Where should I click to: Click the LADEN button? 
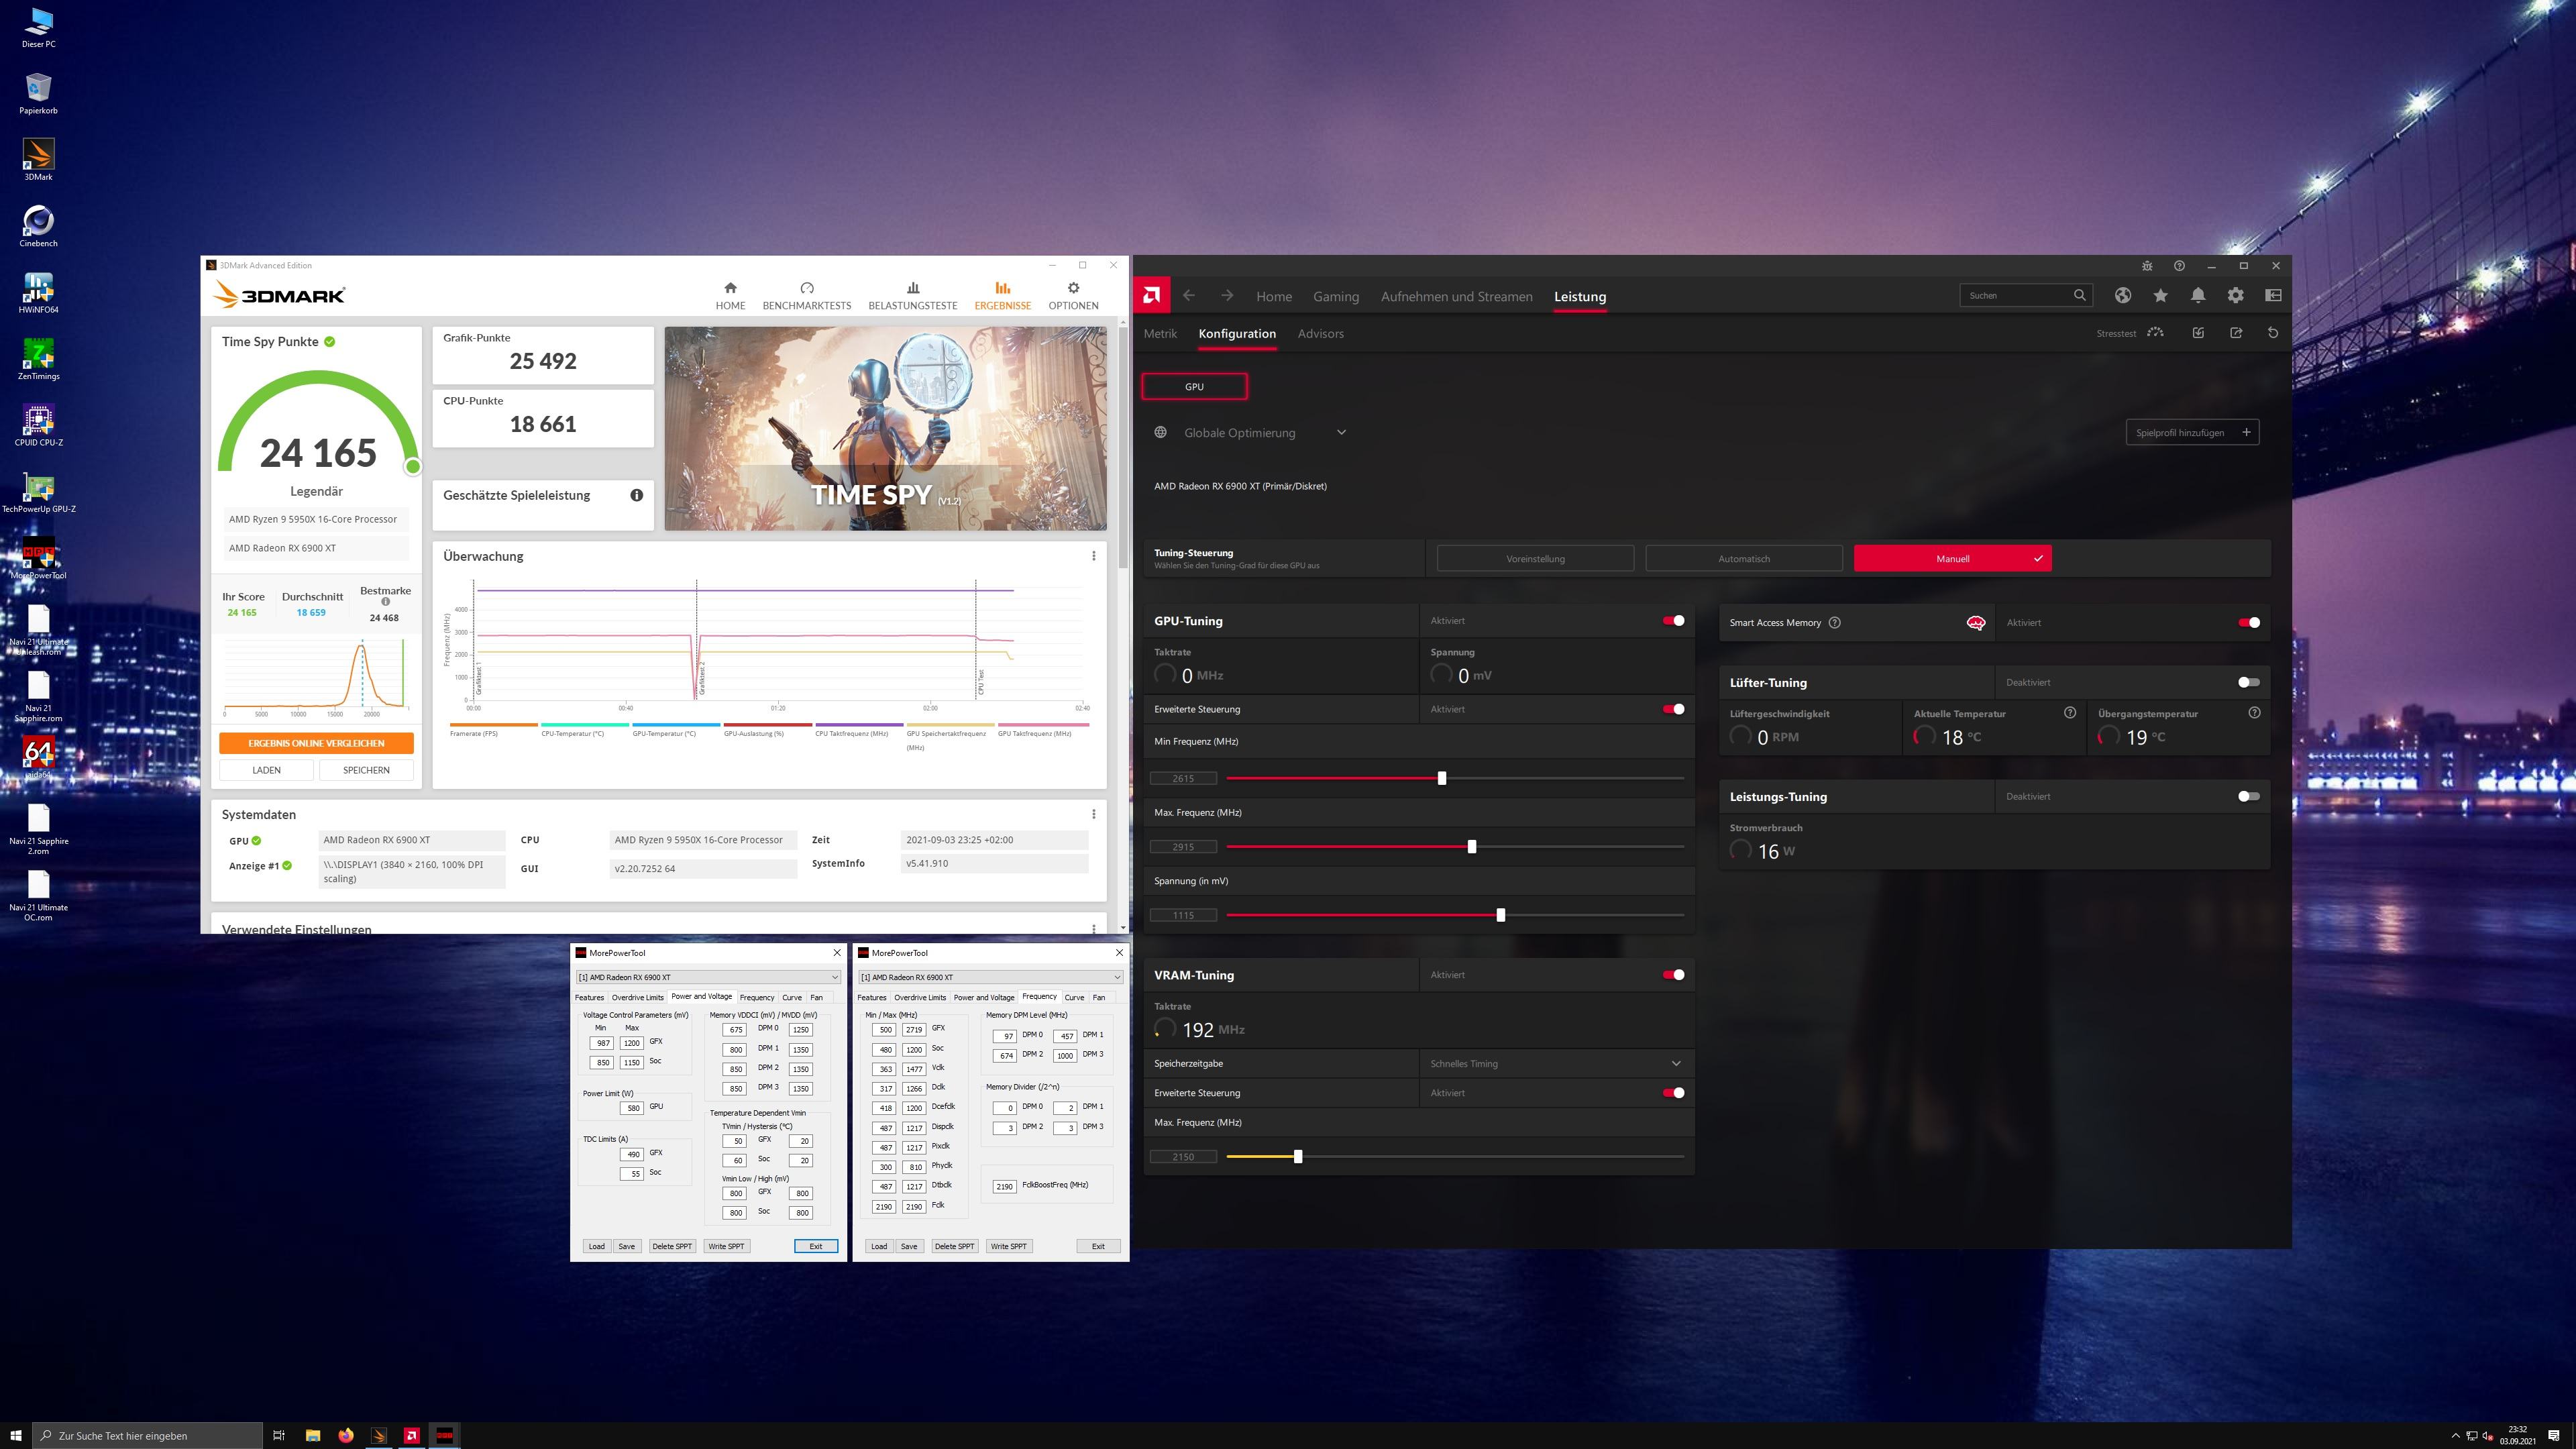point(266,770)
